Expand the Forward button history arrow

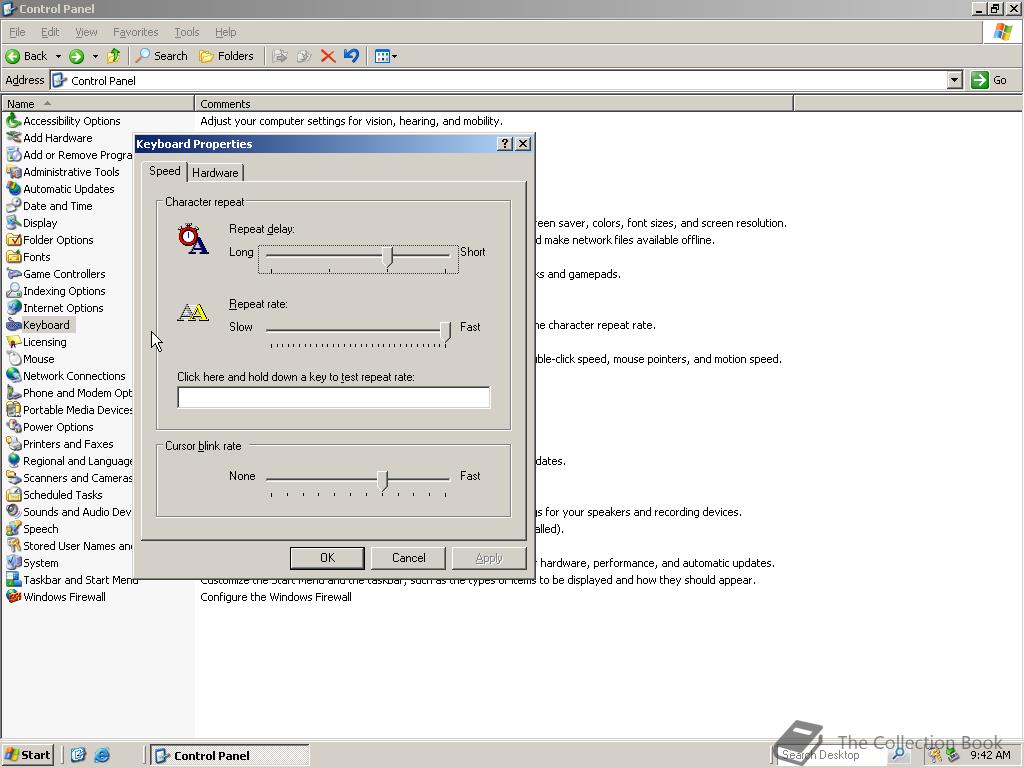point(95,56)
